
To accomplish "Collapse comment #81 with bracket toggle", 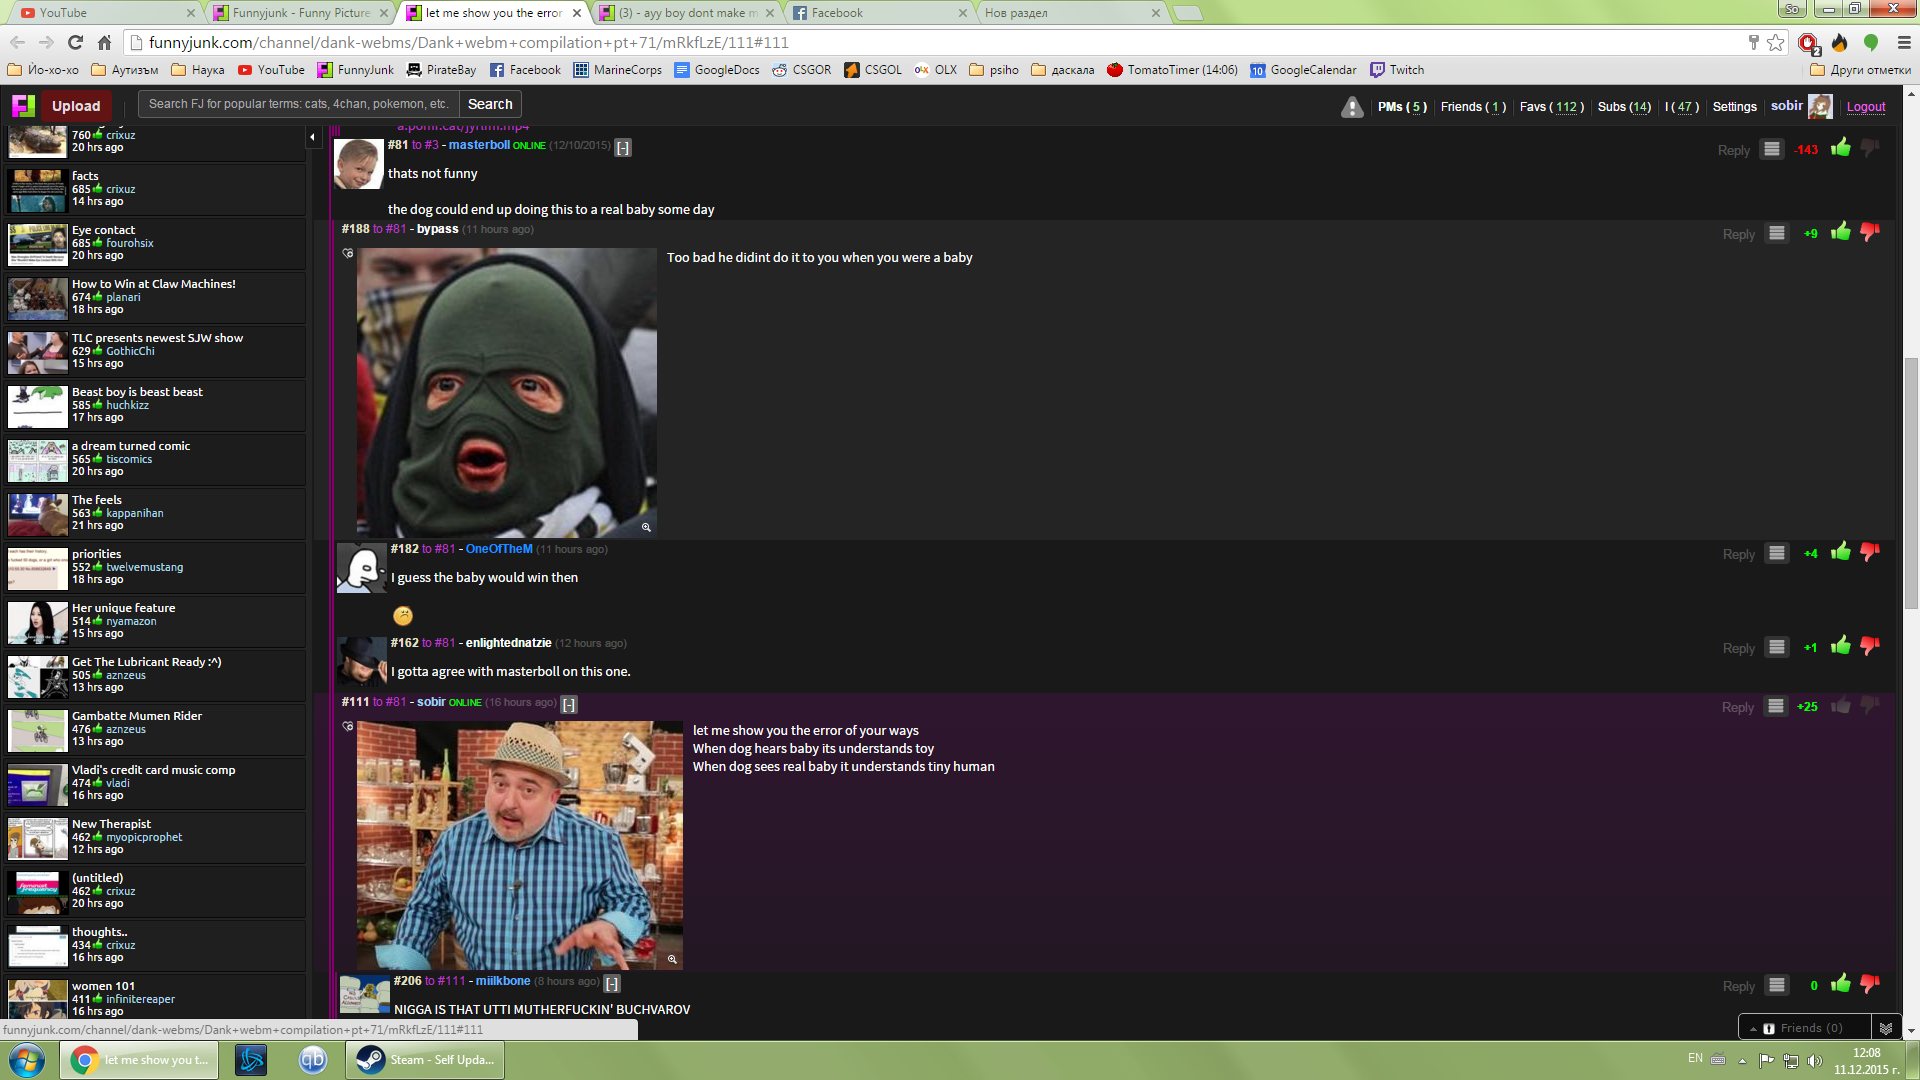I will coord(623,148).
